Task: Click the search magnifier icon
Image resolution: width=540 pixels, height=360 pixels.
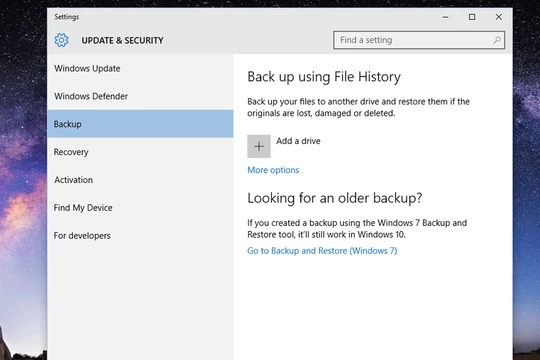Action: 497,40
